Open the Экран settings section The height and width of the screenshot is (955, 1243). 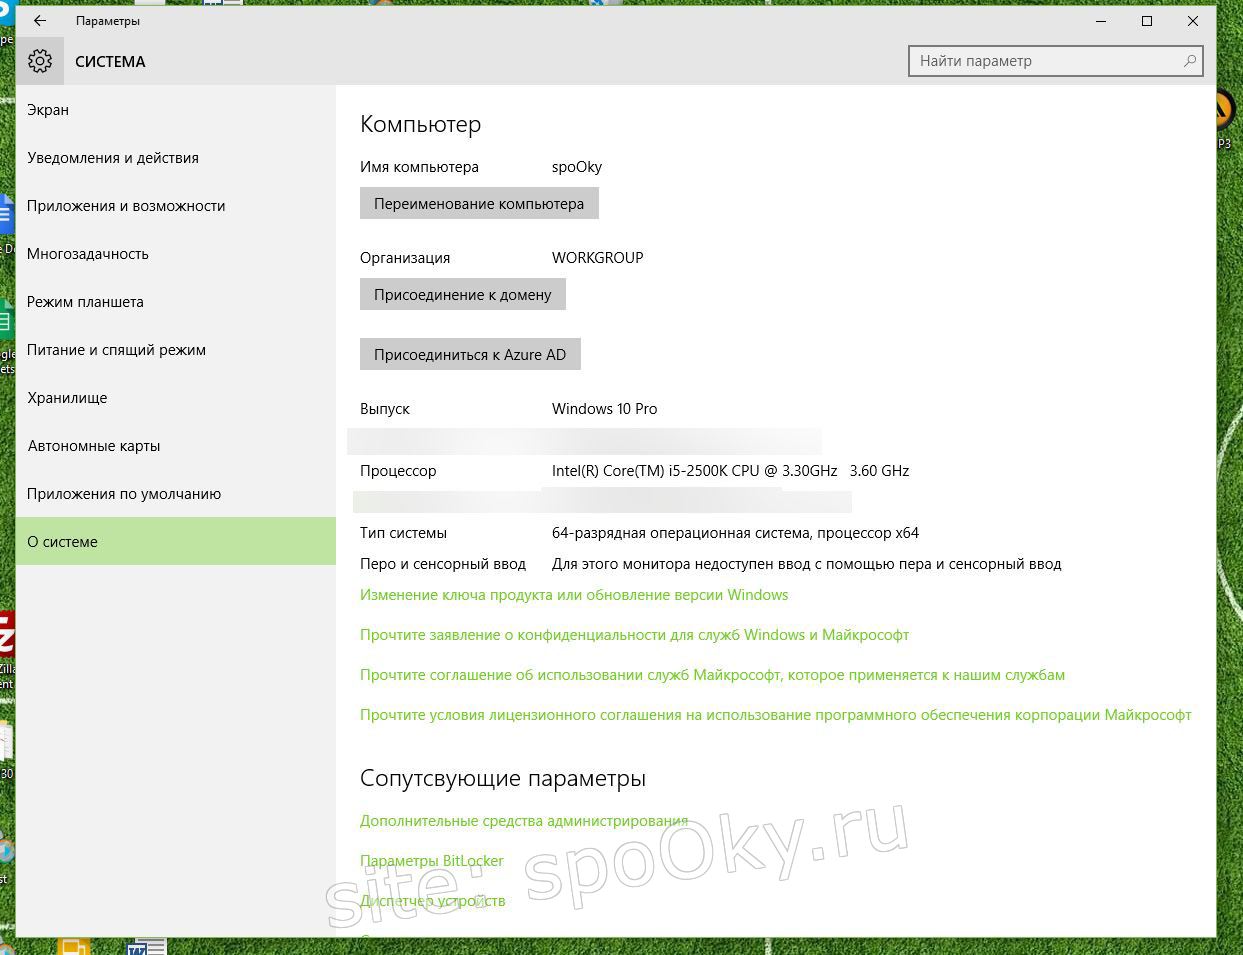[x=176, y=110]
